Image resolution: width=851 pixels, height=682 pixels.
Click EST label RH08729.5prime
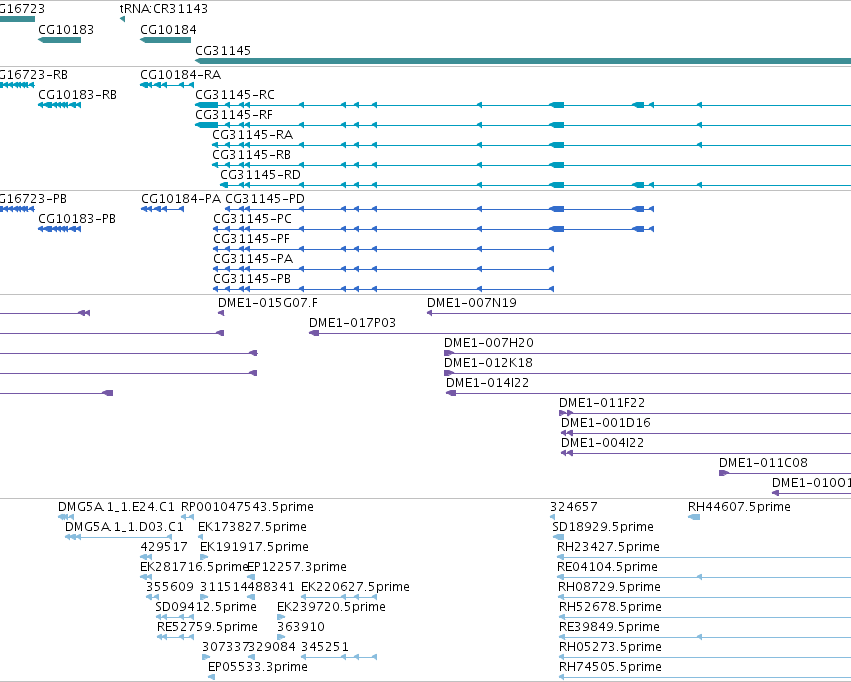609,587
